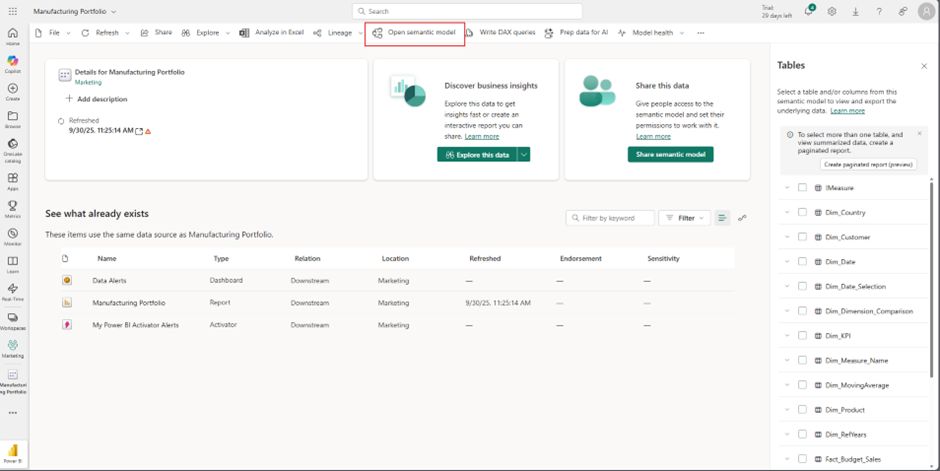
Task: Check the Dim_Country table checkbox
Action: click(802, 212)
